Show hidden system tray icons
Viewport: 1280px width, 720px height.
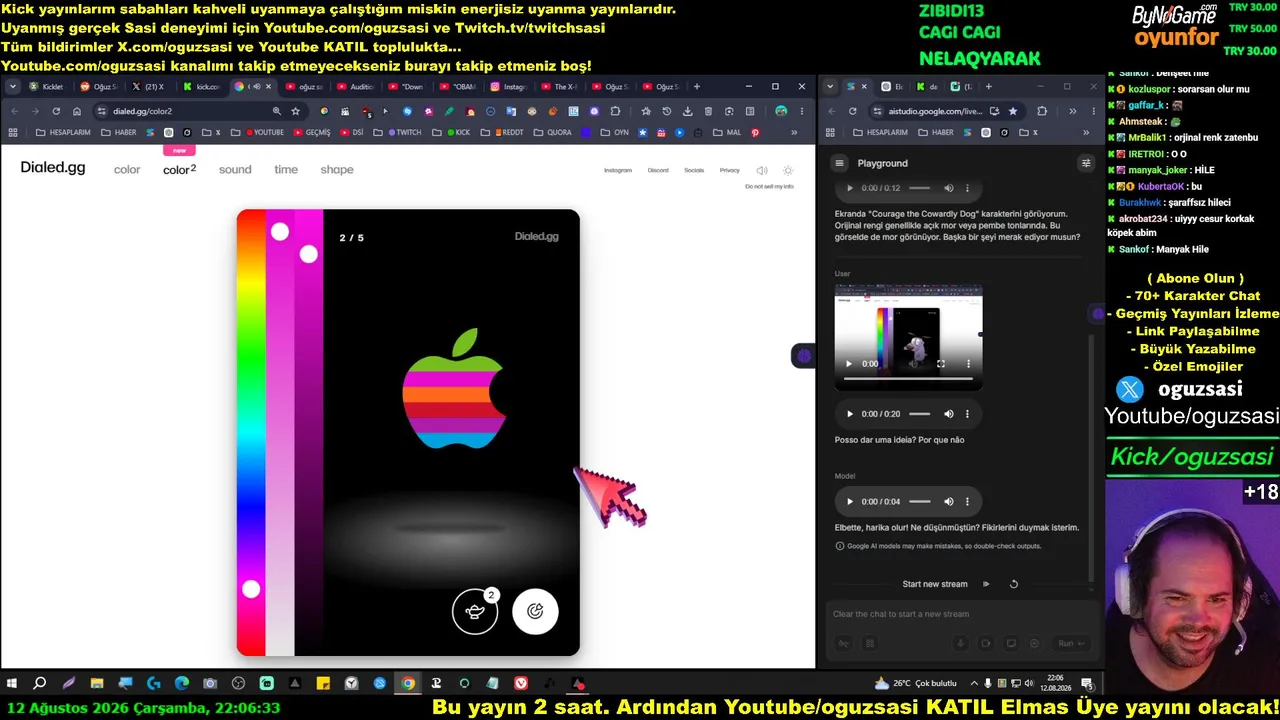pyautogui.click(x=974, y=684)
